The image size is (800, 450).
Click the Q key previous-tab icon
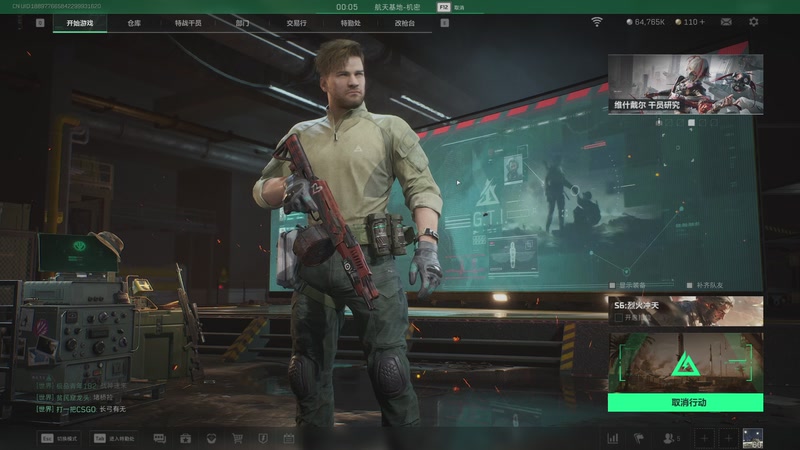click(x=40, y=23)
